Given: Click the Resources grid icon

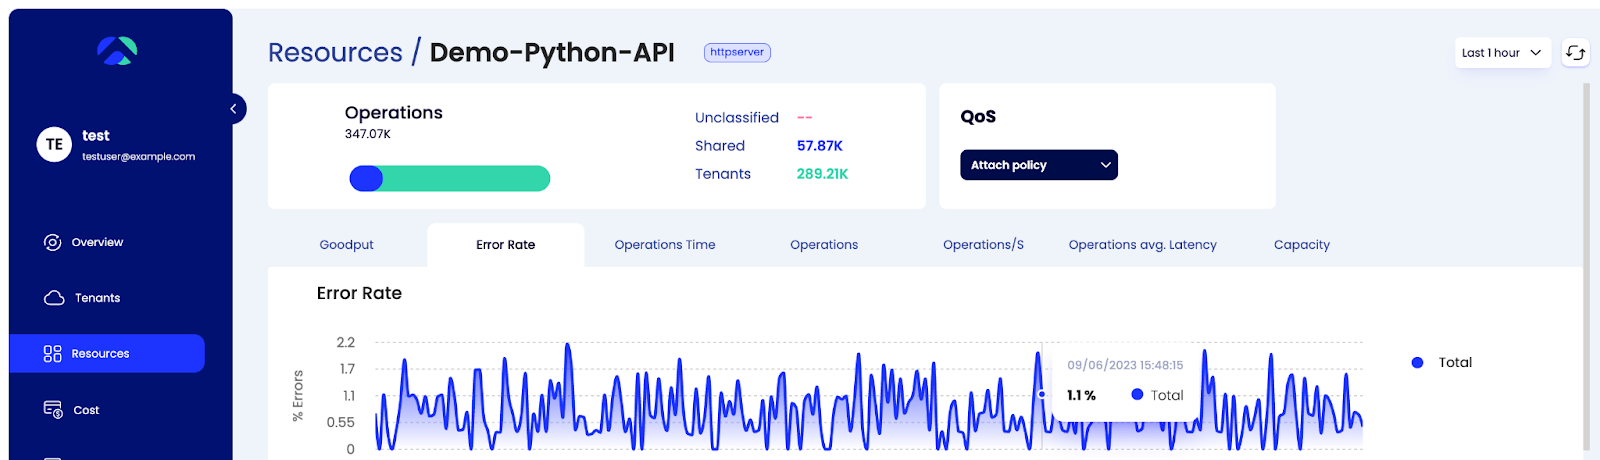Looking at the screenshot, I should (53, 354).
